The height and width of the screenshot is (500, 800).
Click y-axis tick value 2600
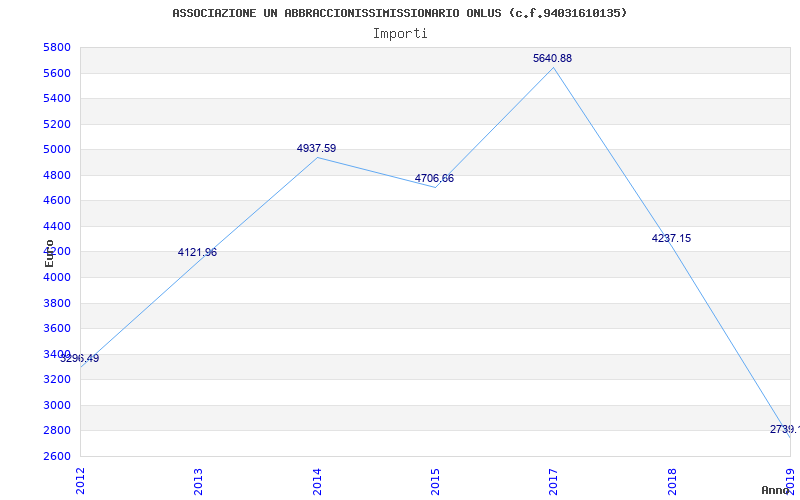[x=57, y=456]
